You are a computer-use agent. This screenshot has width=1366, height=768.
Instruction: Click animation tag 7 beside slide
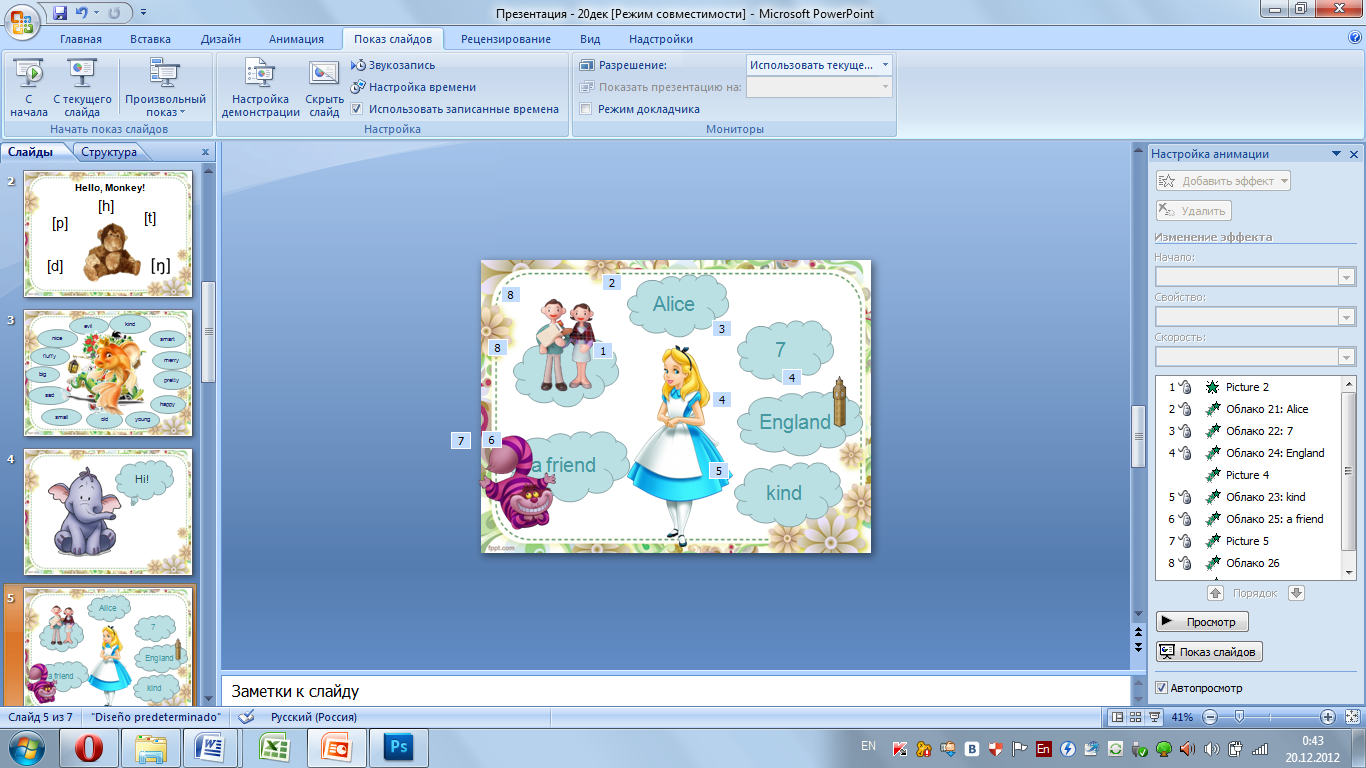coord(461,440)
